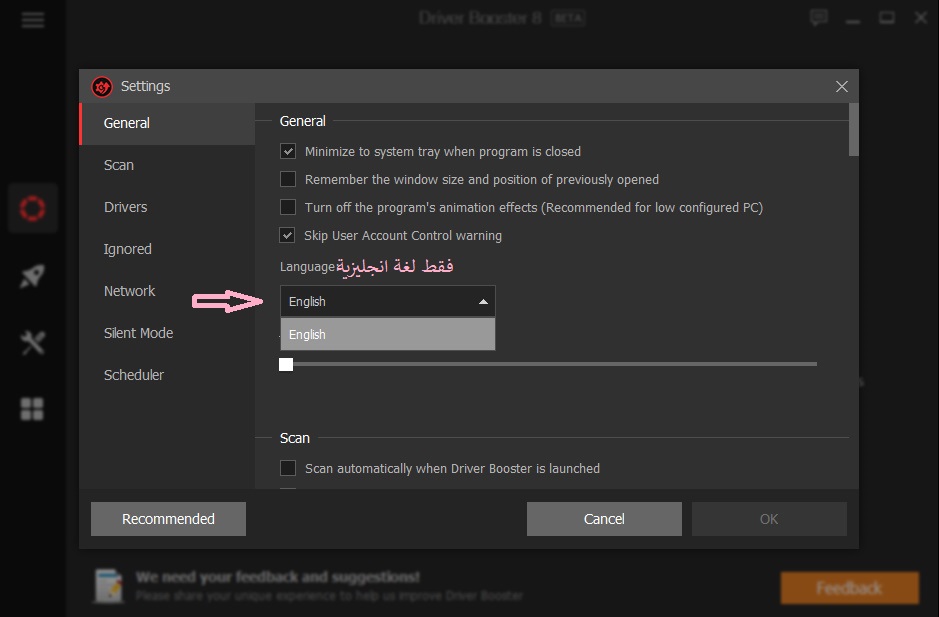
Task: Switch to the Silent Mode tab
Action: point(138,333)
